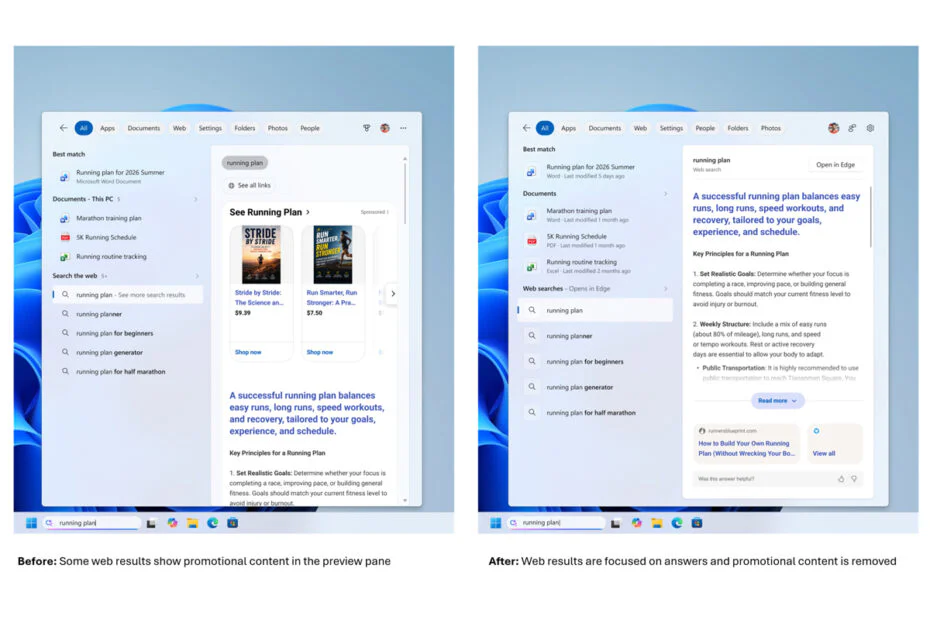This screenshot has width=930, height=620.
Task: Open Microsoft Store from the After taskbar
Action: click(697, 523)
